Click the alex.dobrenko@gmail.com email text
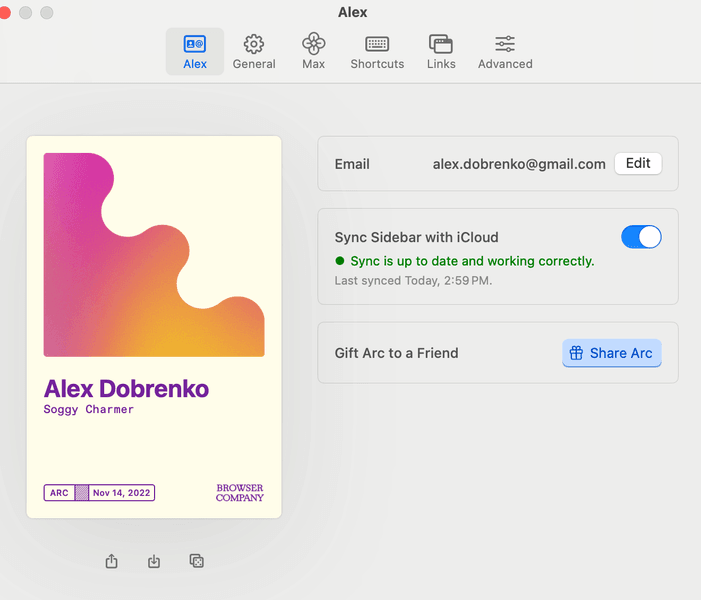 [519, 164]
